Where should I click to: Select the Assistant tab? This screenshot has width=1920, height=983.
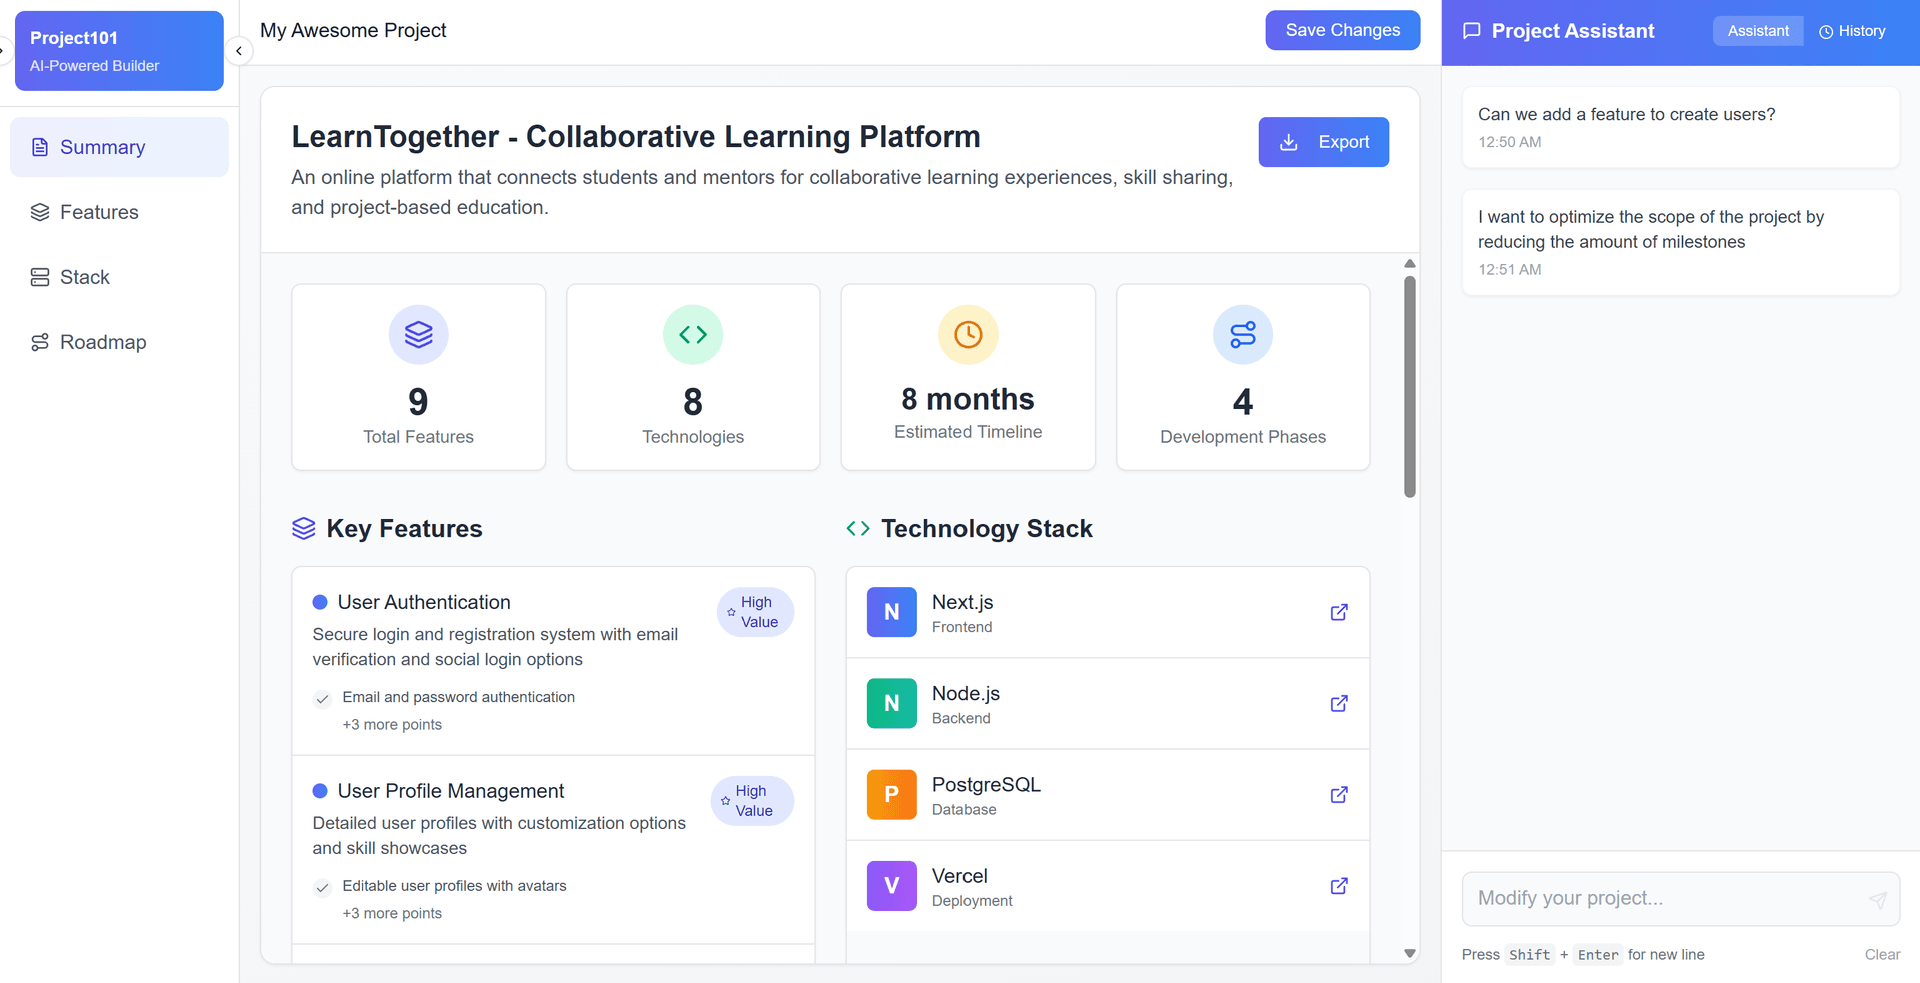click(x=1757, y=30)
